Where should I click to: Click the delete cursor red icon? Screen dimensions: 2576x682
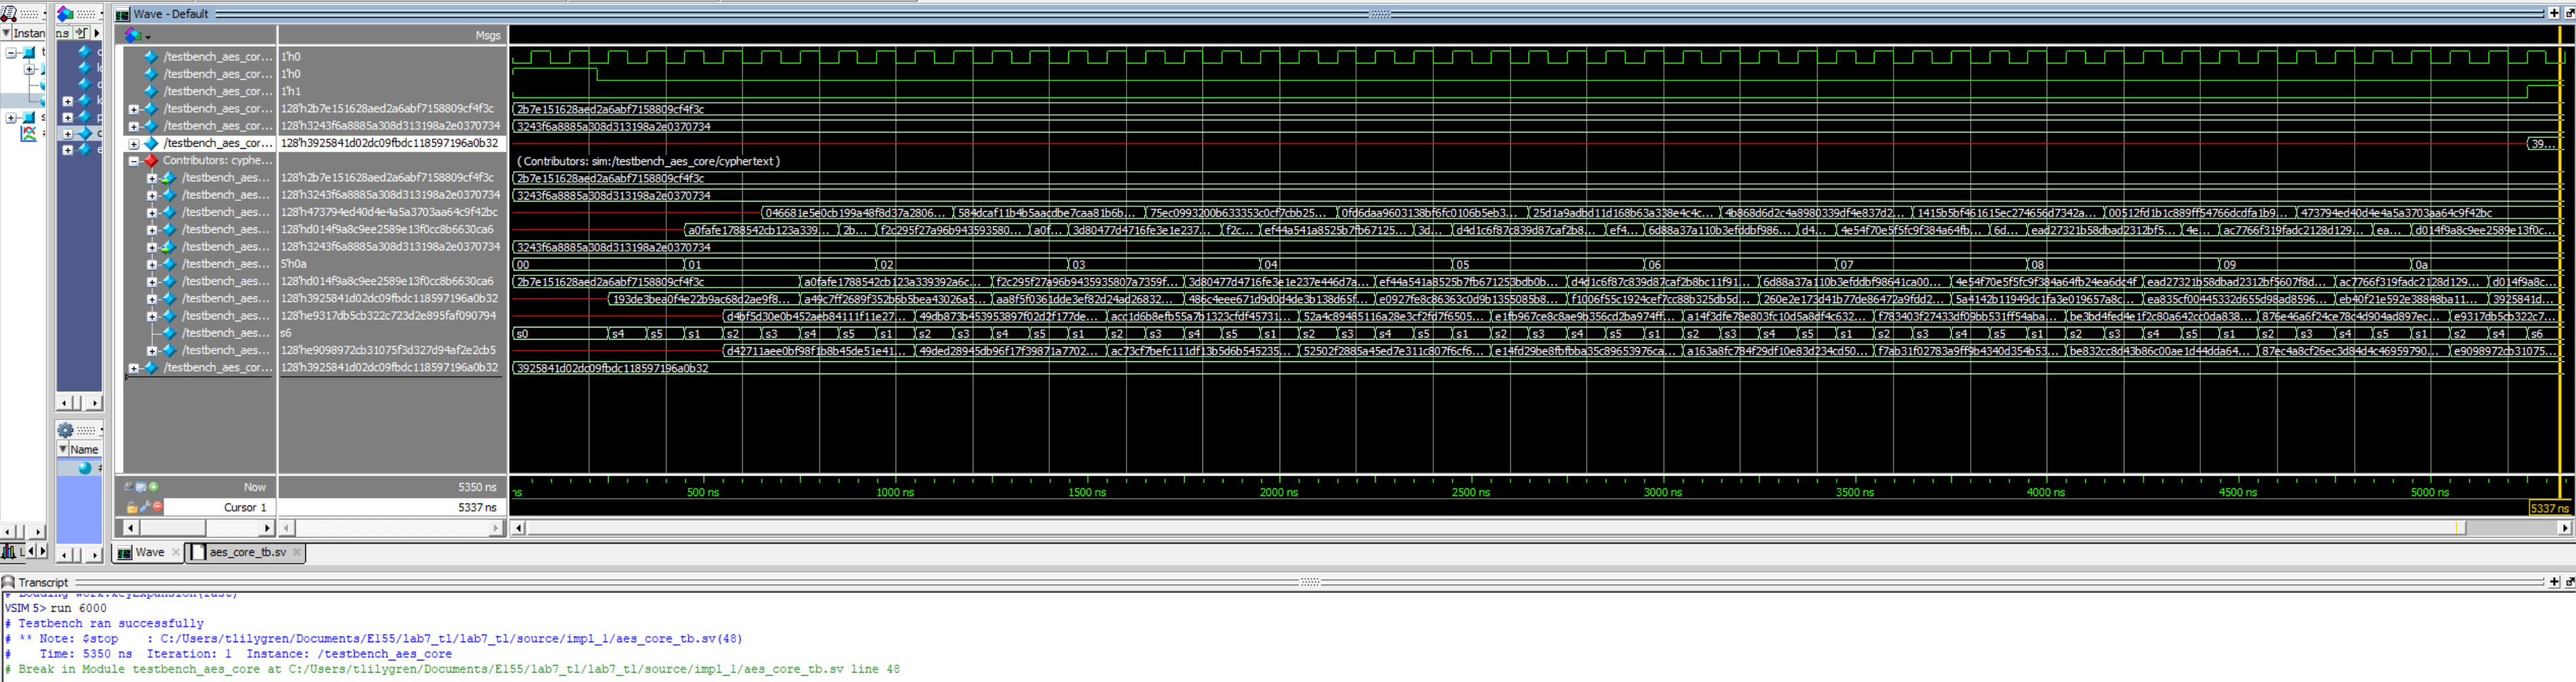click(x=157, y=507)
